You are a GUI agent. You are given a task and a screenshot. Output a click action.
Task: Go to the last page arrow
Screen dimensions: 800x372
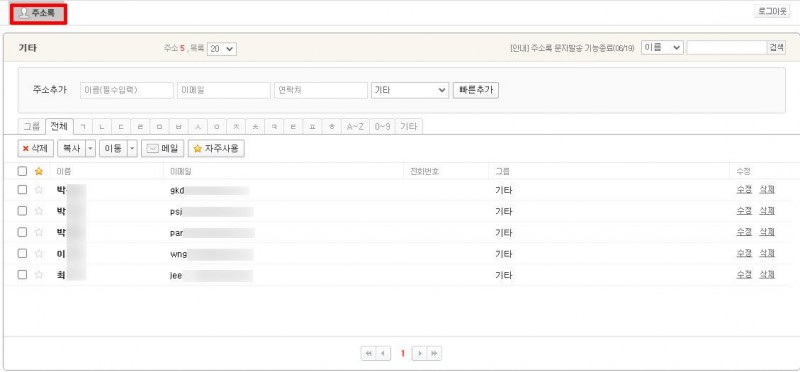(434, 353)
